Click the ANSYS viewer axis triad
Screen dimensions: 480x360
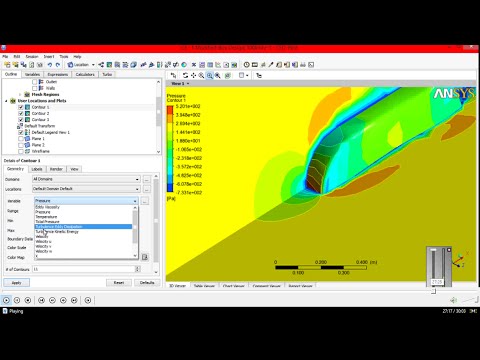[460, 260]
